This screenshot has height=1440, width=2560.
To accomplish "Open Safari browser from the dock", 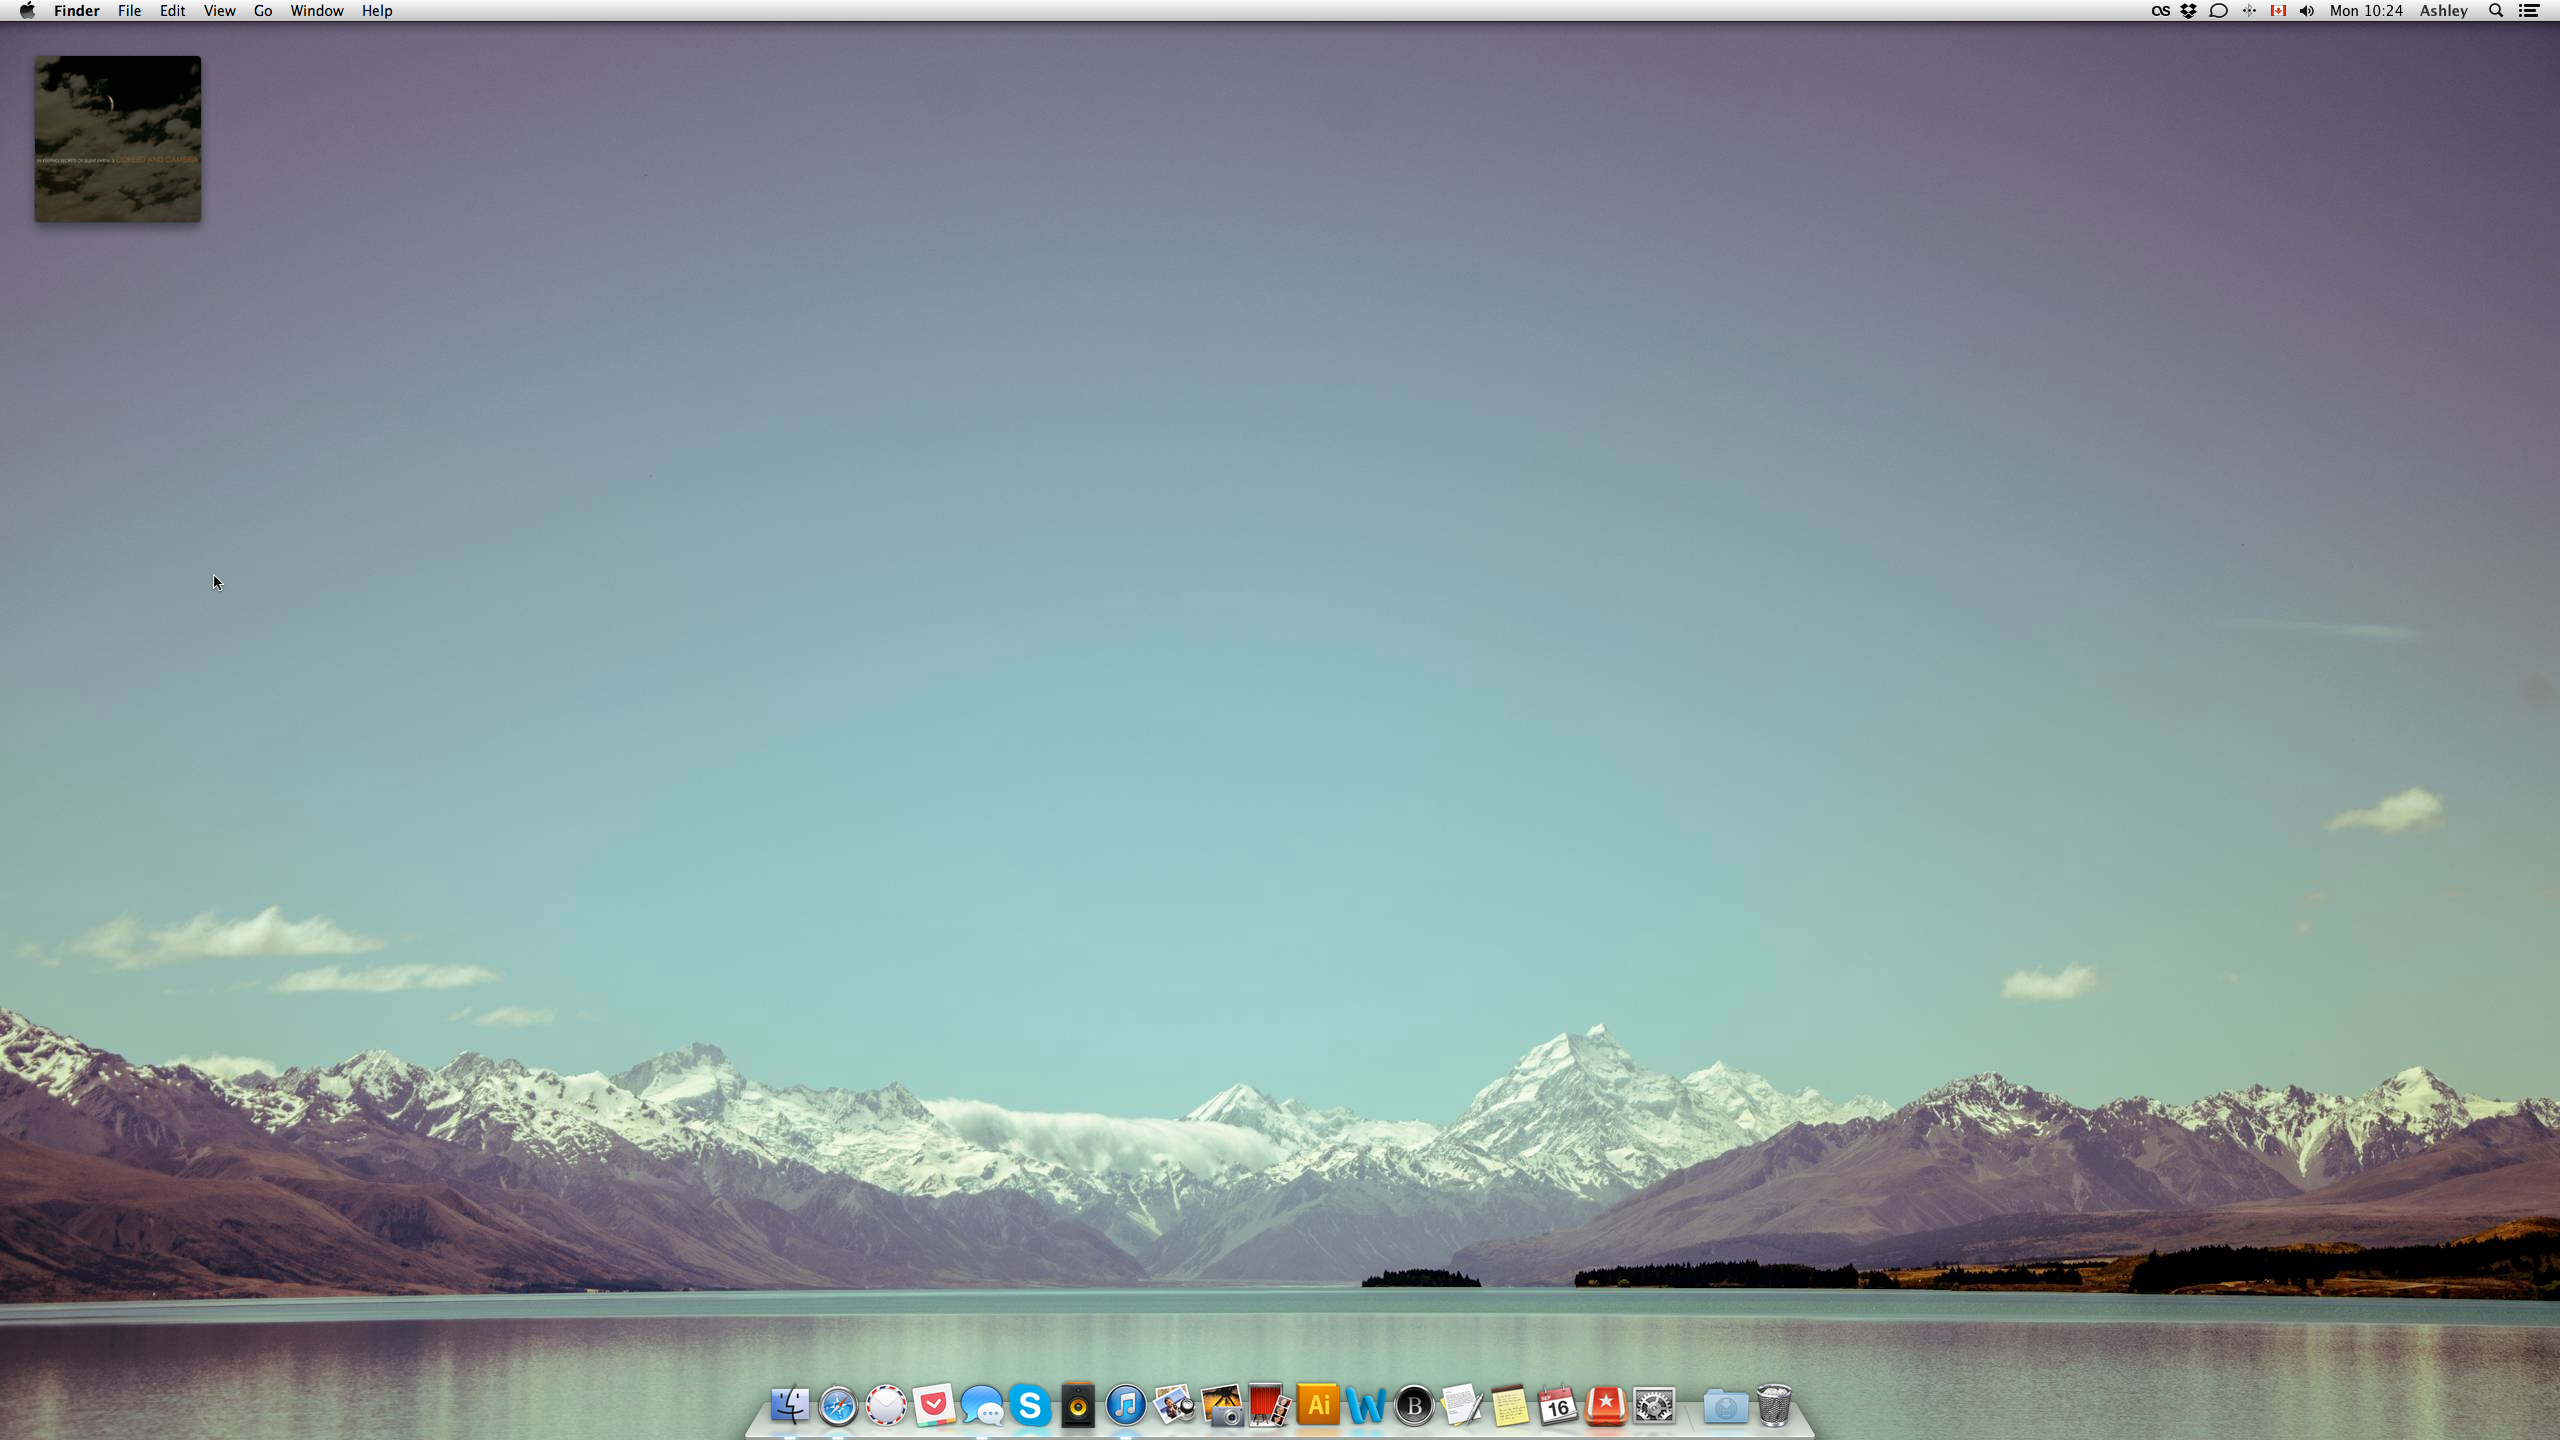I will click(x=838, y=1406).
